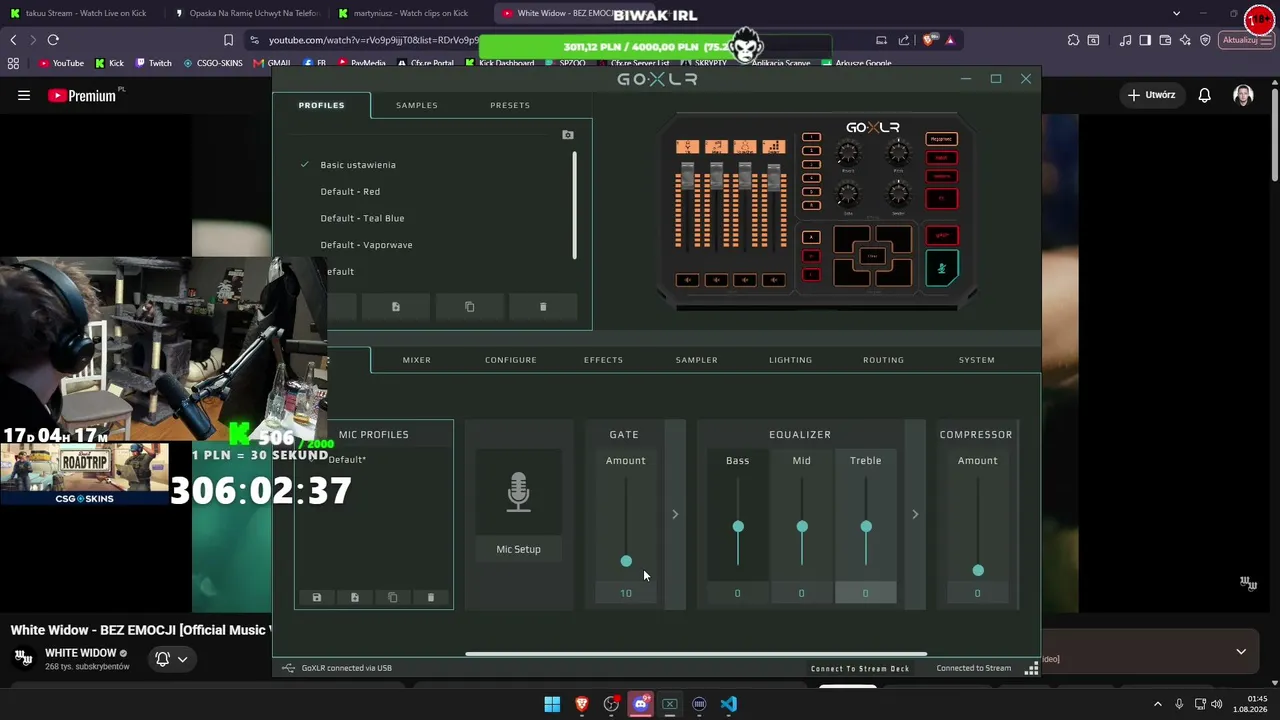This screenshot has height=720, width=1280.
Task: Switch to martyniusz Kick clips tab
Action: [x=410, y=13]
